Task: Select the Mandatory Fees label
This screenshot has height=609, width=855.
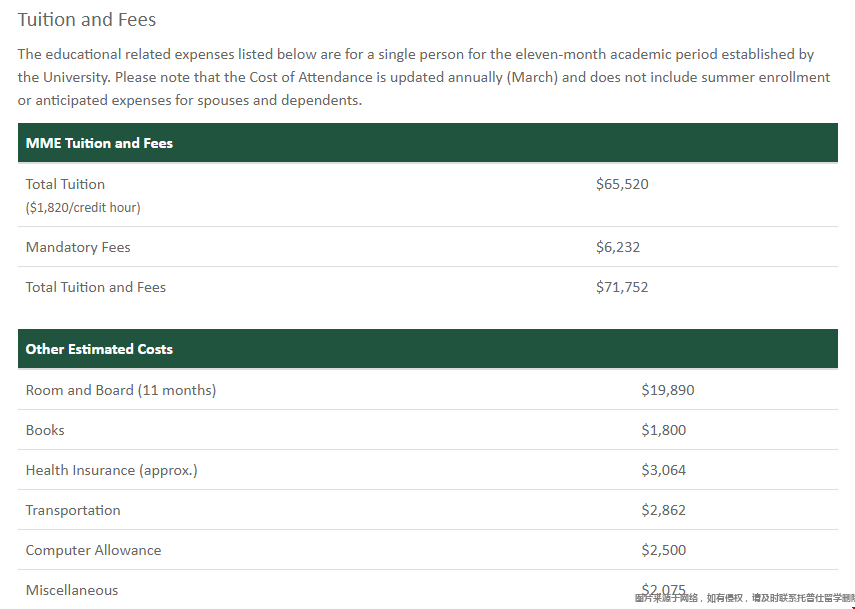Action: [78, 248]
